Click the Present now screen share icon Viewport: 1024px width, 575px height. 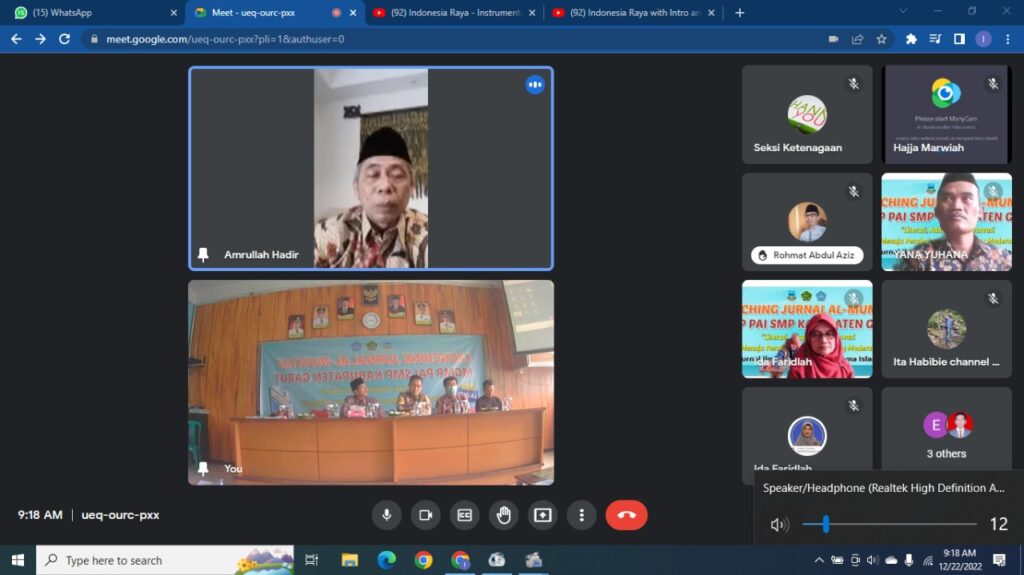pyautogui.click(x=542, y=515)
